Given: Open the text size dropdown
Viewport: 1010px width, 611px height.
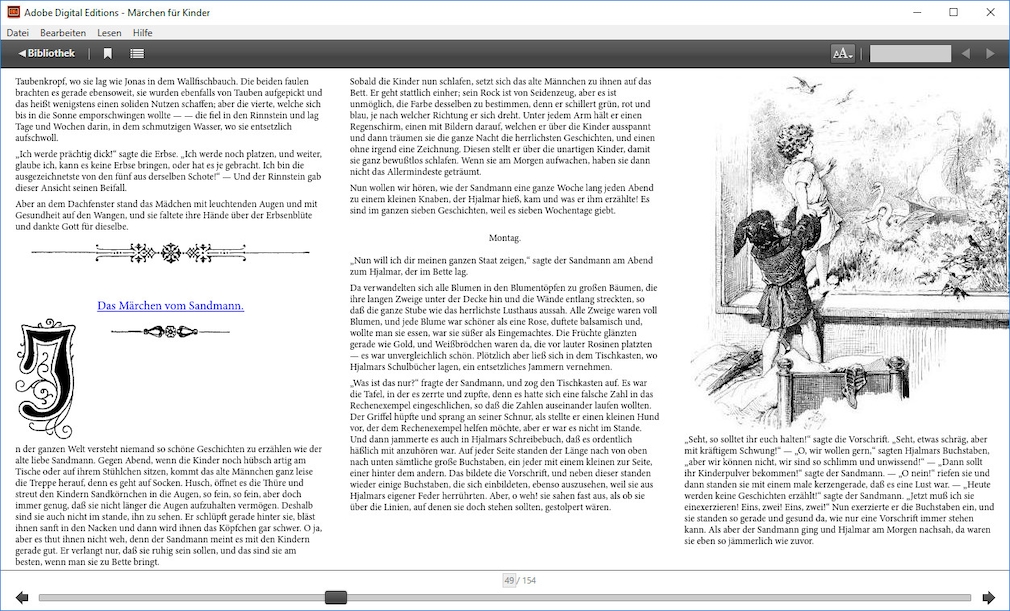Looking at the screenshot, I should point(843,53).
